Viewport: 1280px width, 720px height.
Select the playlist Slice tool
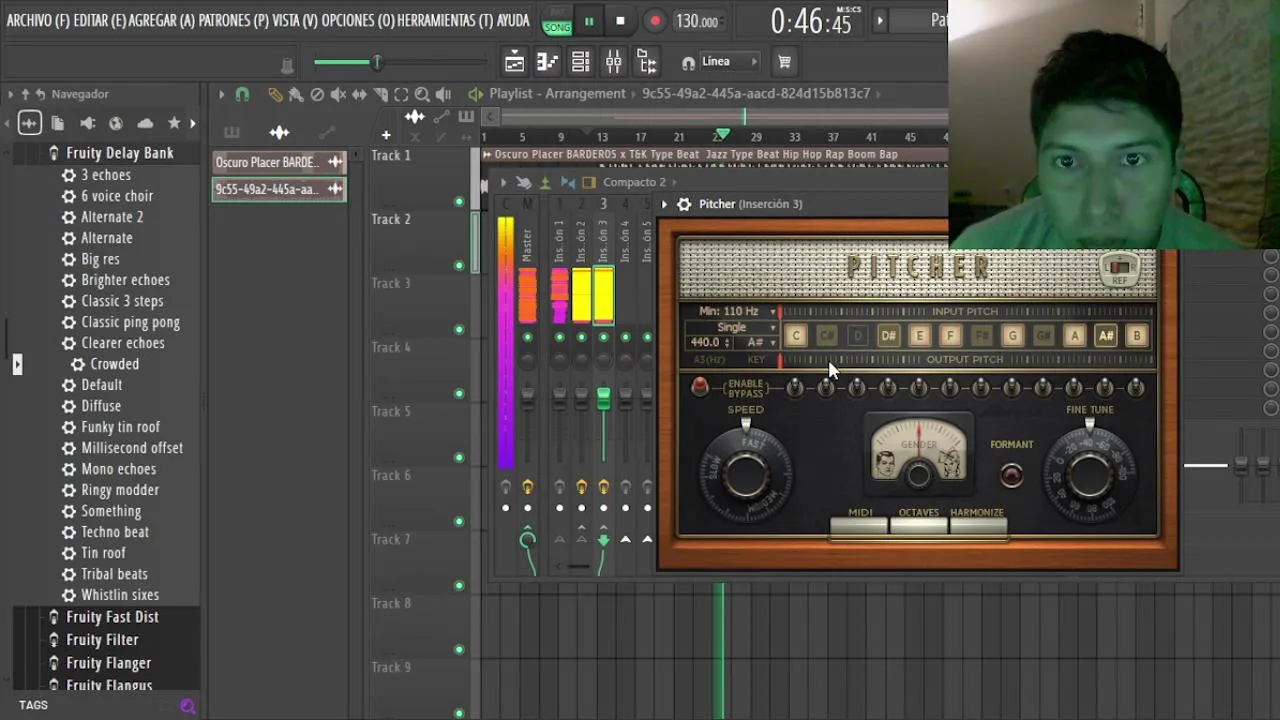[380, 94]
